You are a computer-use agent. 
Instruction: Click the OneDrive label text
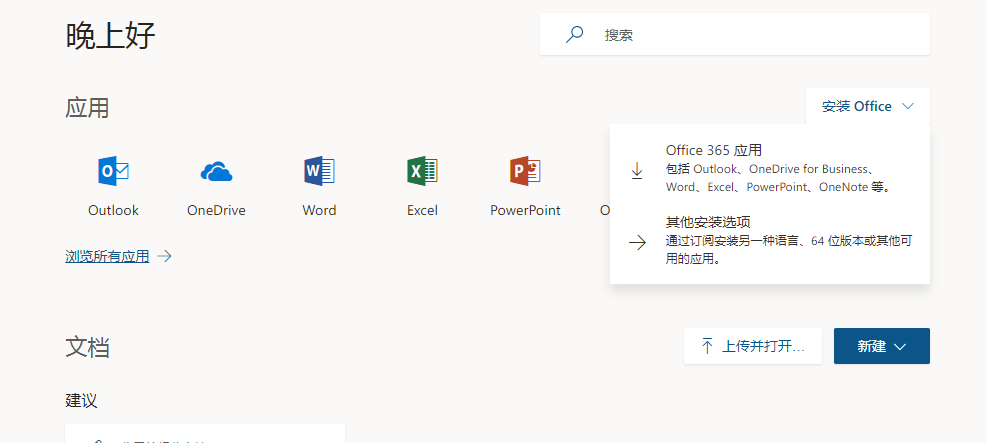point(216,210)
